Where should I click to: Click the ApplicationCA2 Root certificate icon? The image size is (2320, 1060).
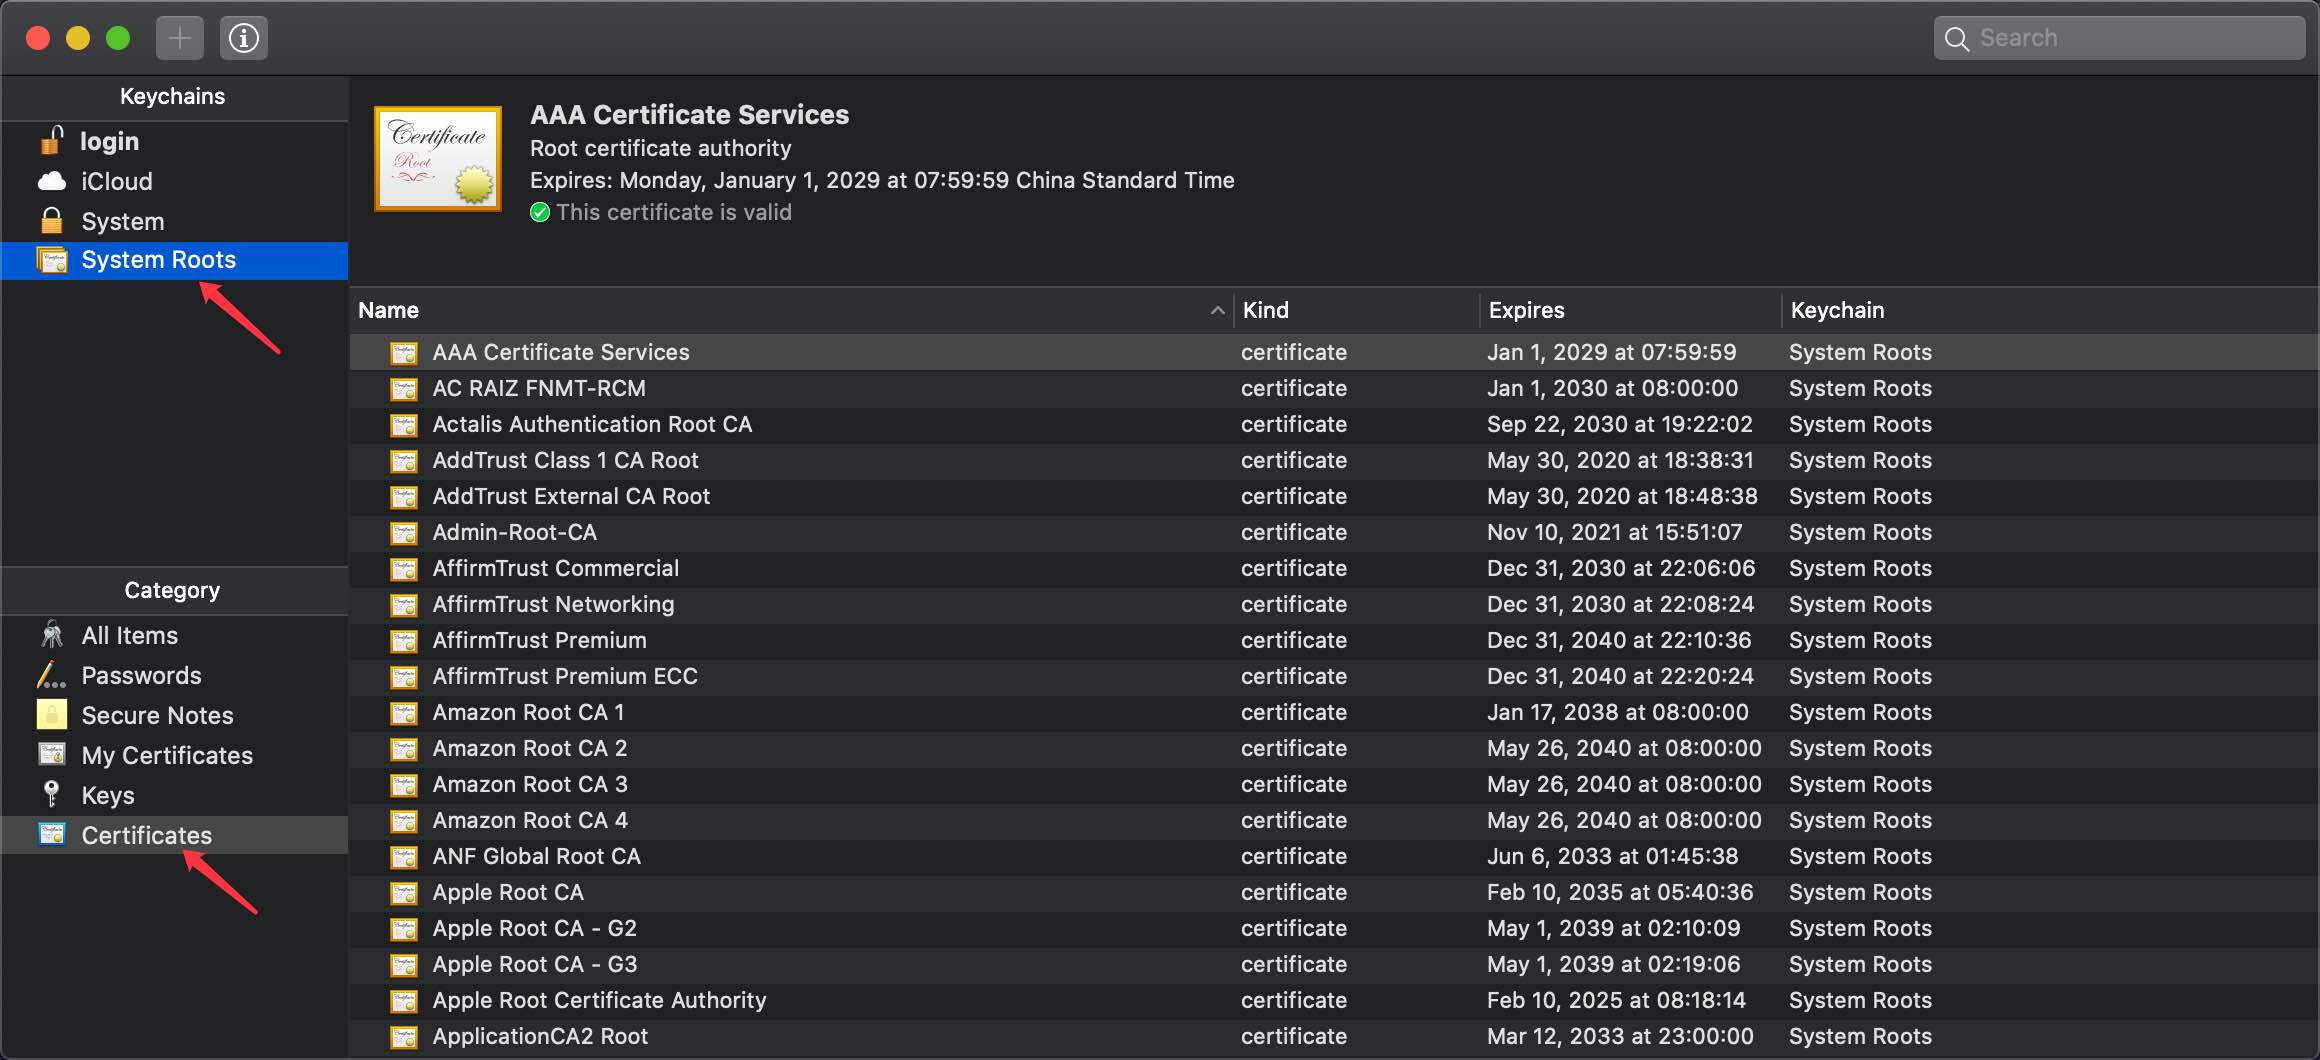[404, 1037]
